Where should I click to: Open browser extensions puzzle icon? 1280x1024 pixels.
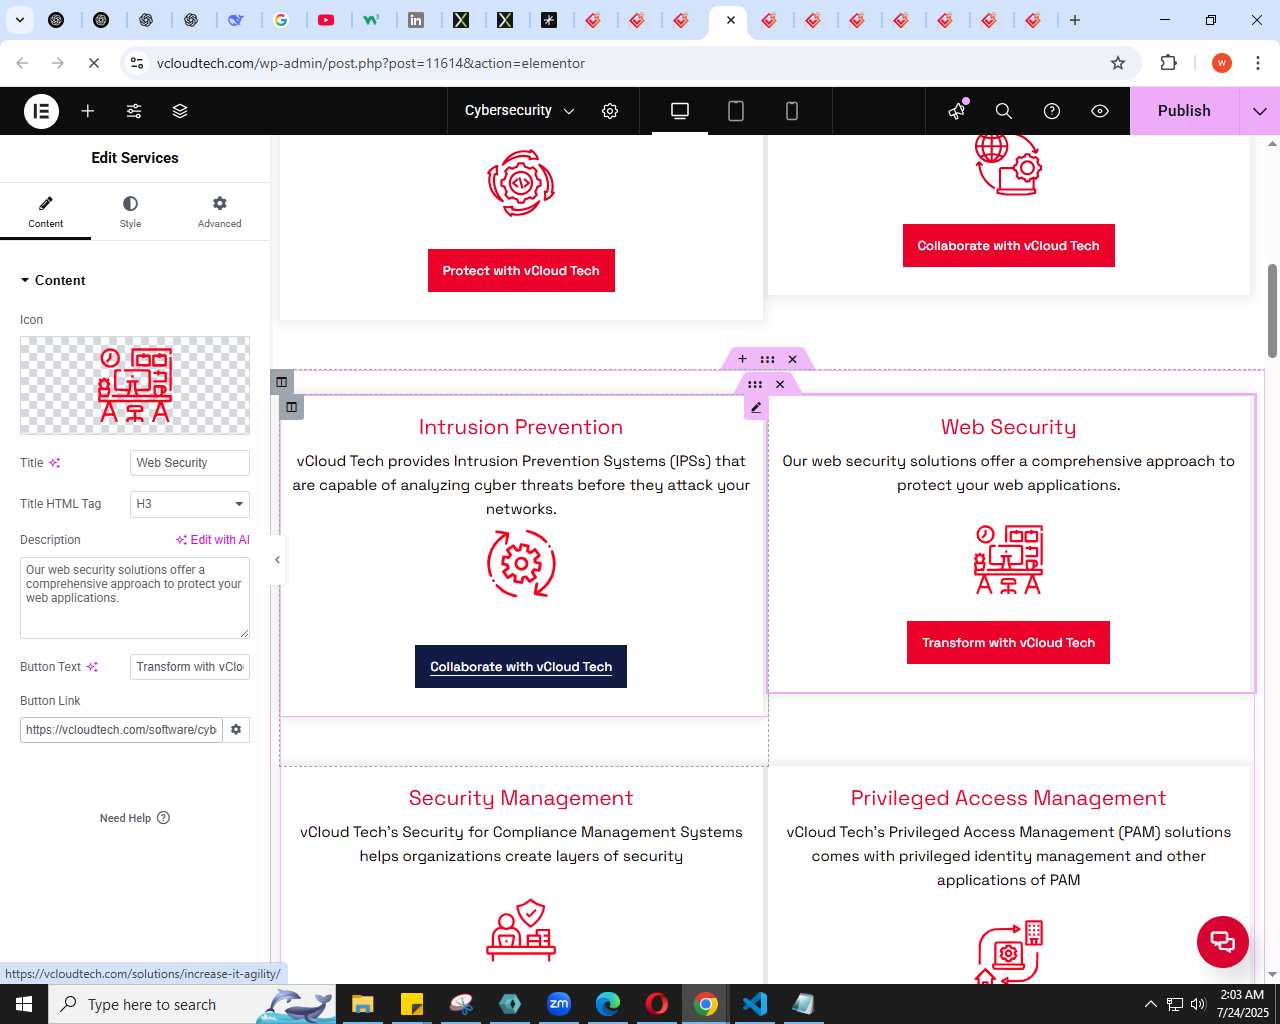coord(1168,63)
